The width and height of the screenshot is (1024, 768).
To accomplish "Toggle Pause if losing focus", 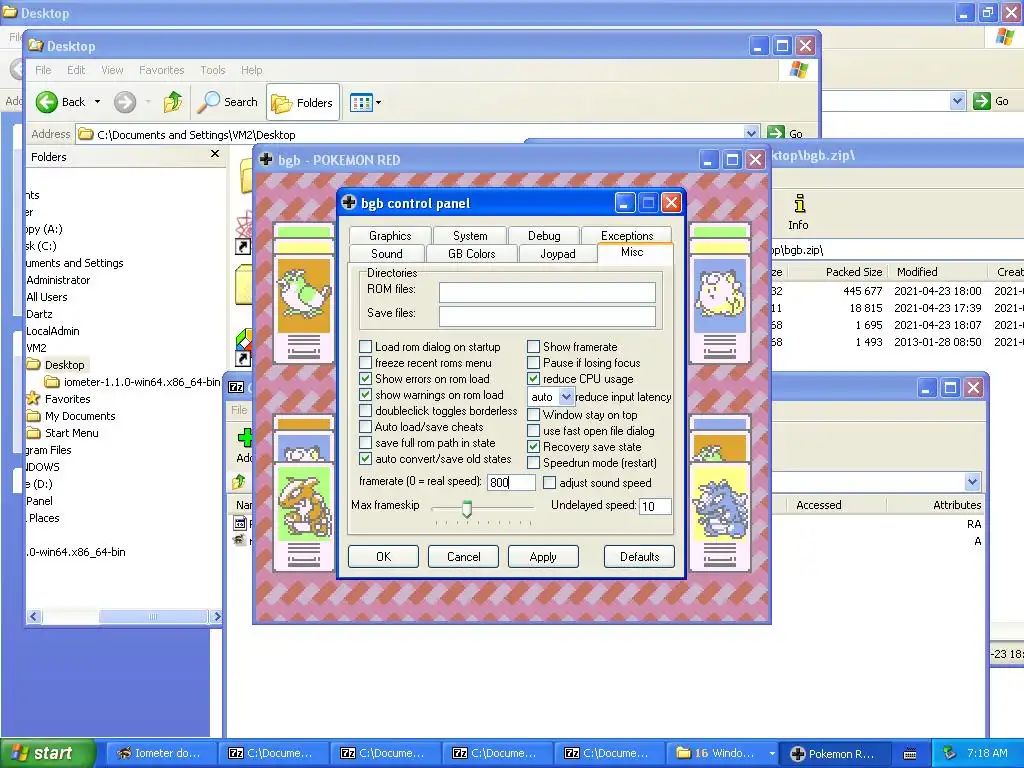I will 534,362.
